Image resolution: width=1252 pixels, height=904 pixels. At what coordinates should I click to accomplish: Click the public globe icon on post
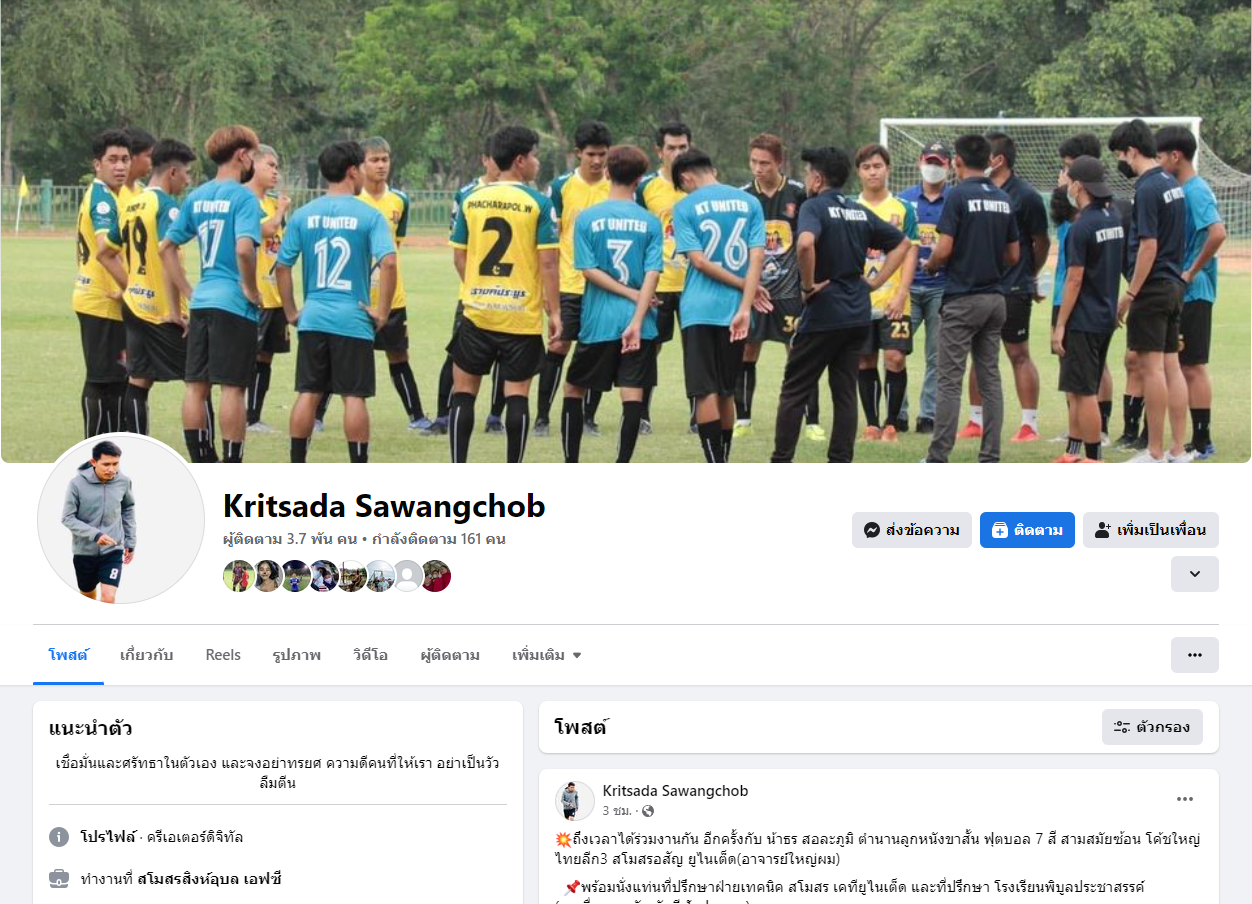pos(648,811)
